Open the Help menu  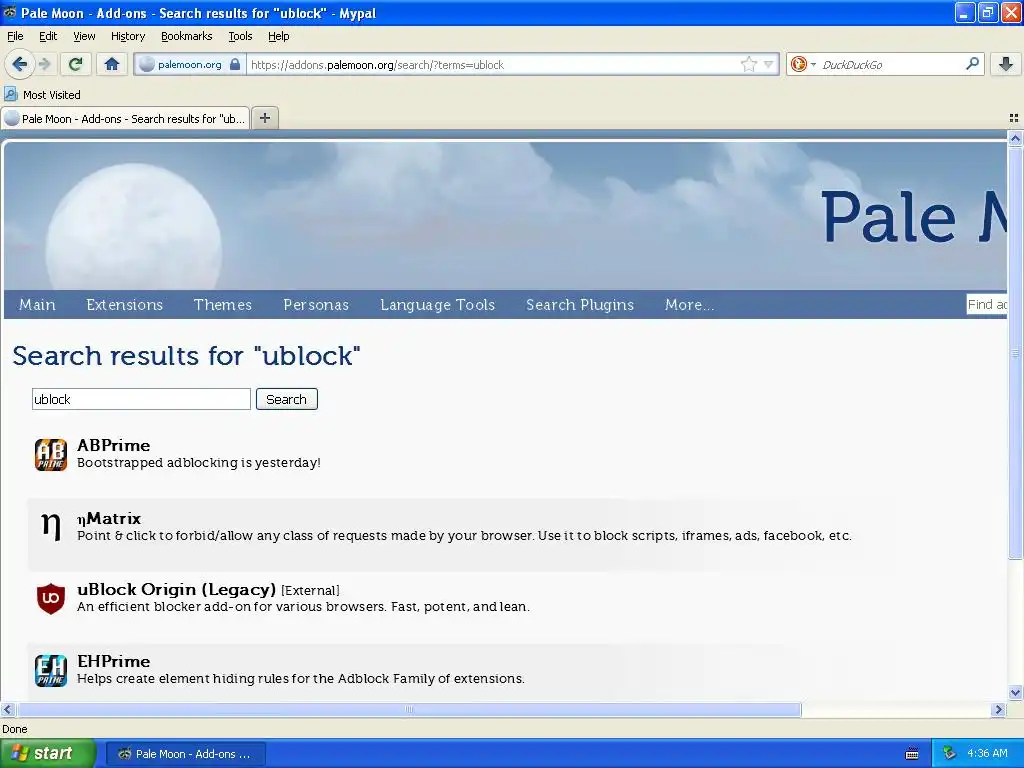coord(279,36)
